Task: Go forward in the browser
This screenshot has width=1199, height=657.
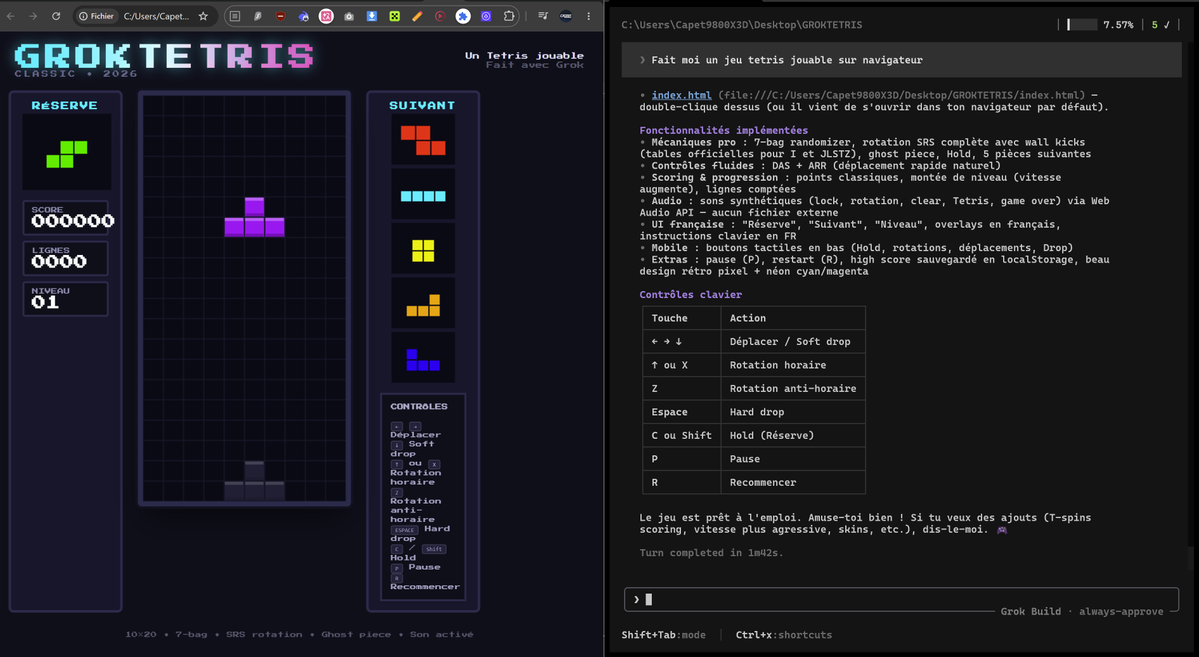Action: 33,16
